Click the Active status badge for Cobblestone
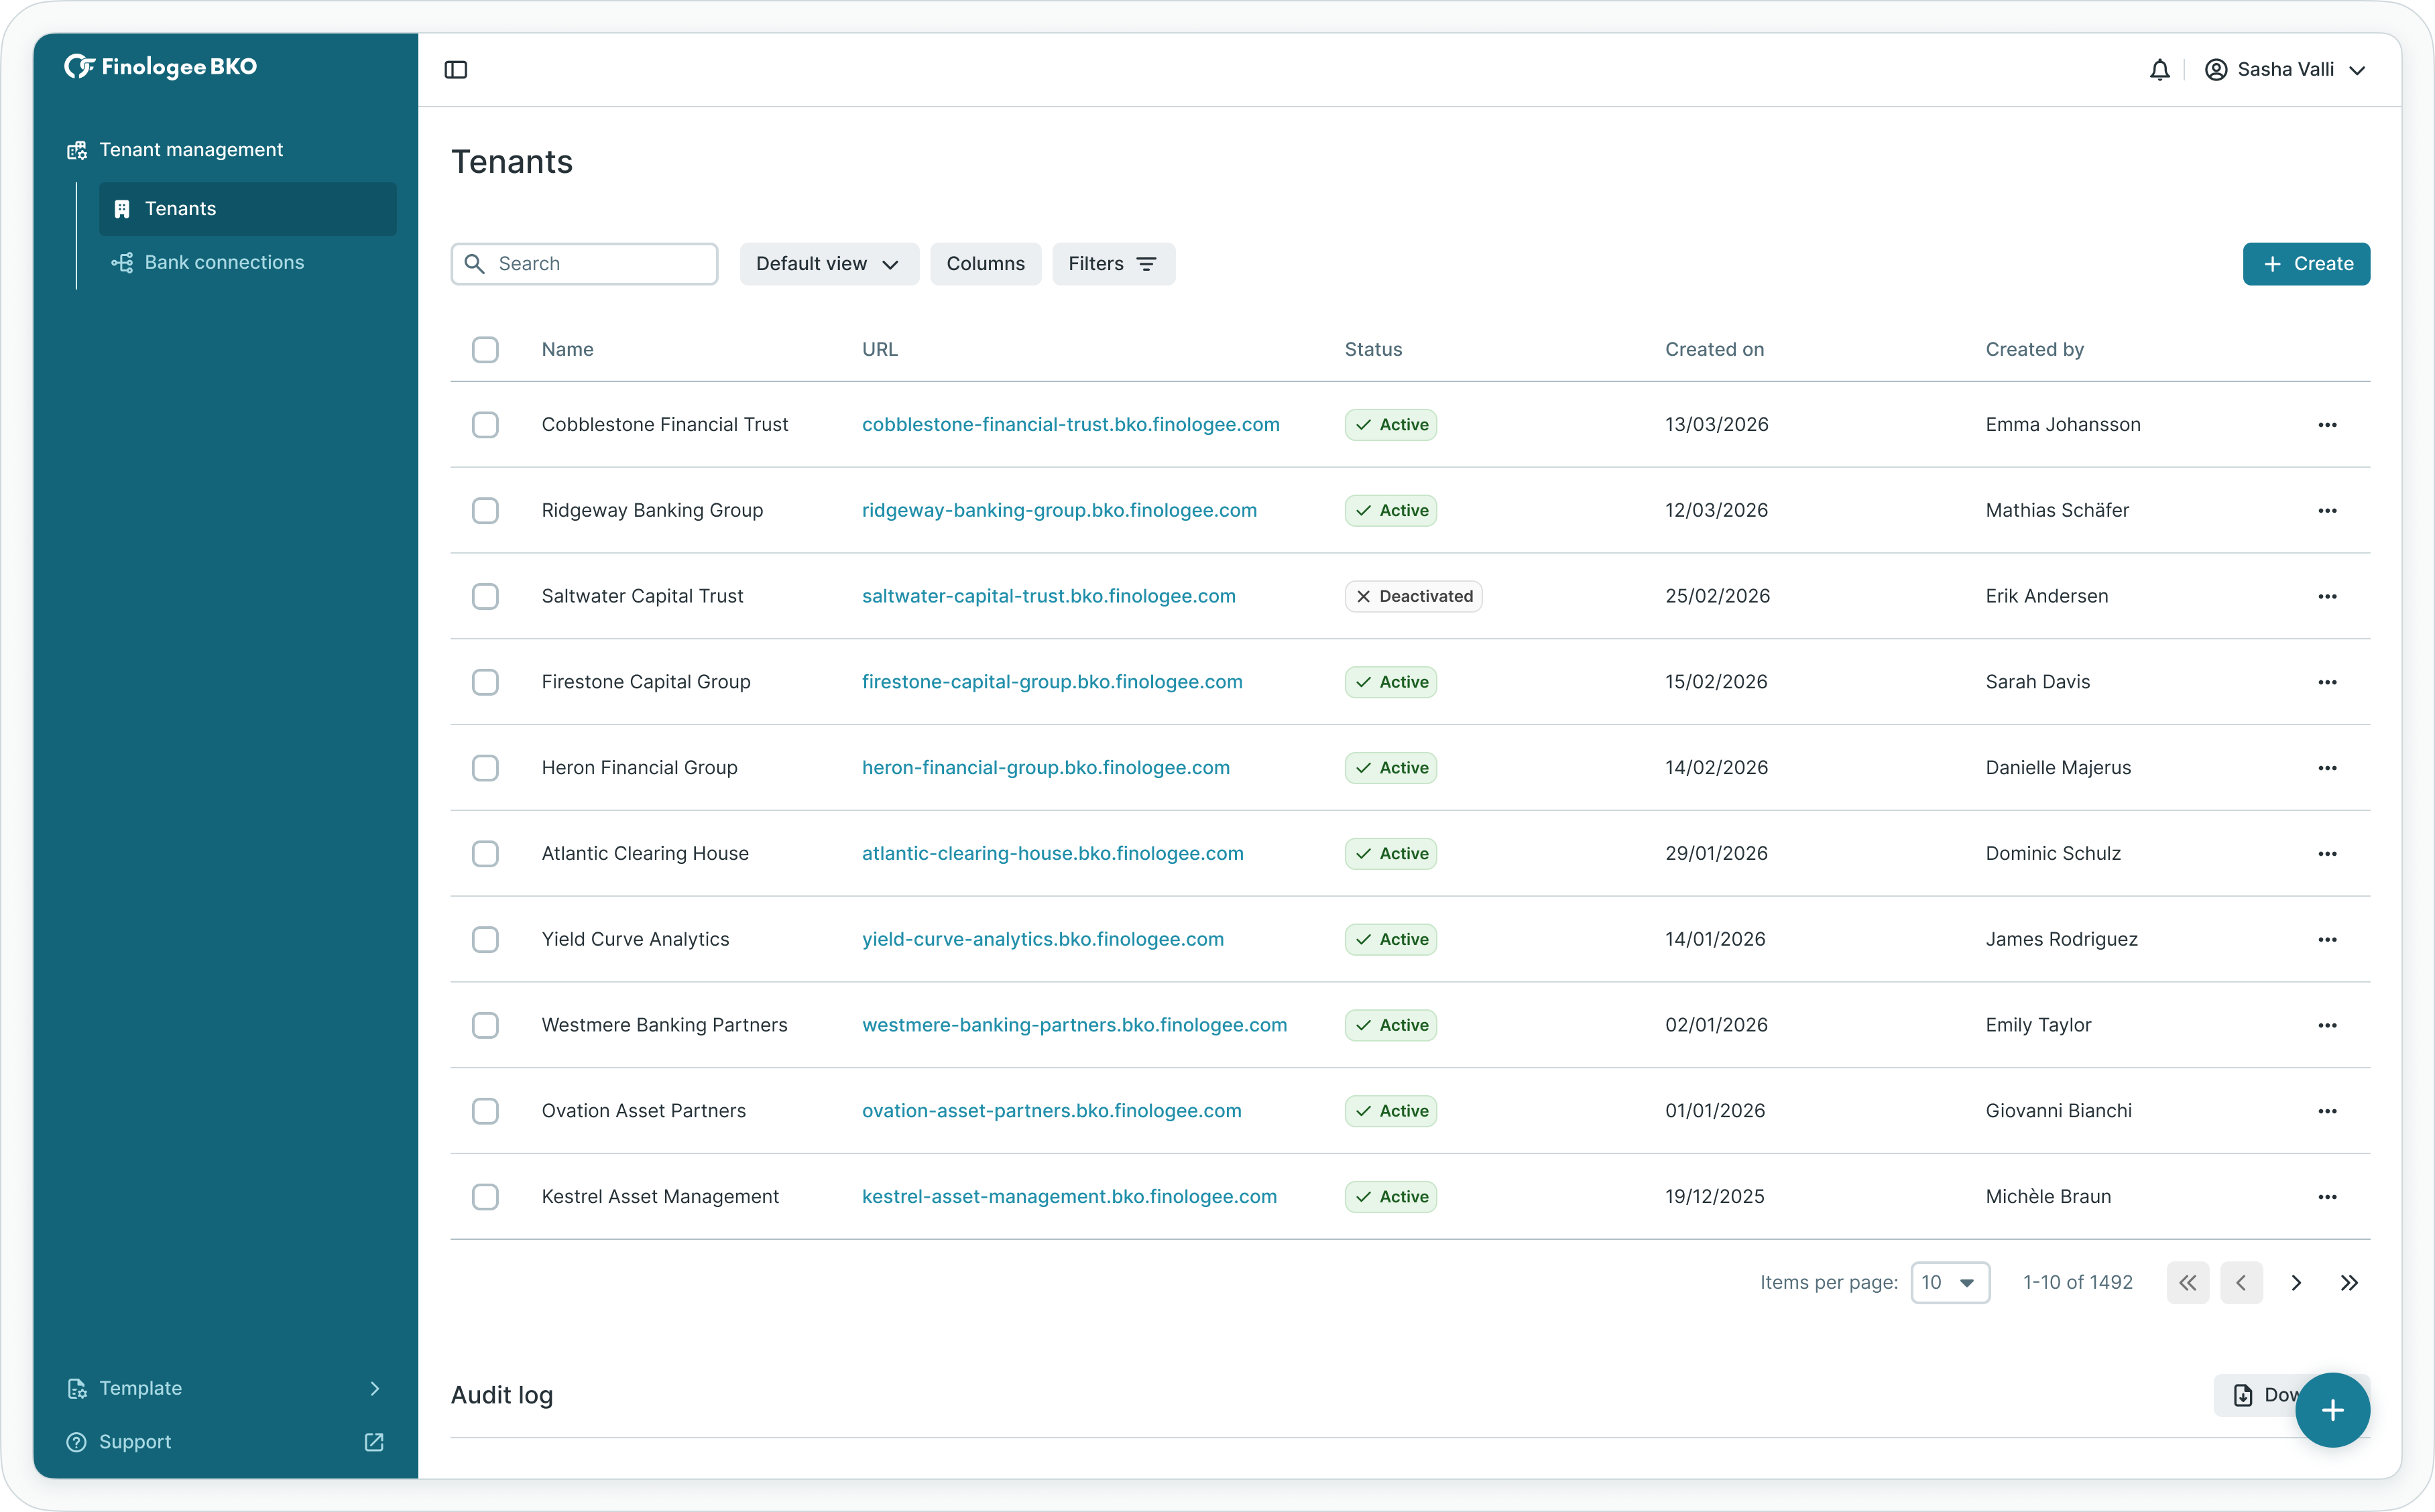 [1390, 425]
